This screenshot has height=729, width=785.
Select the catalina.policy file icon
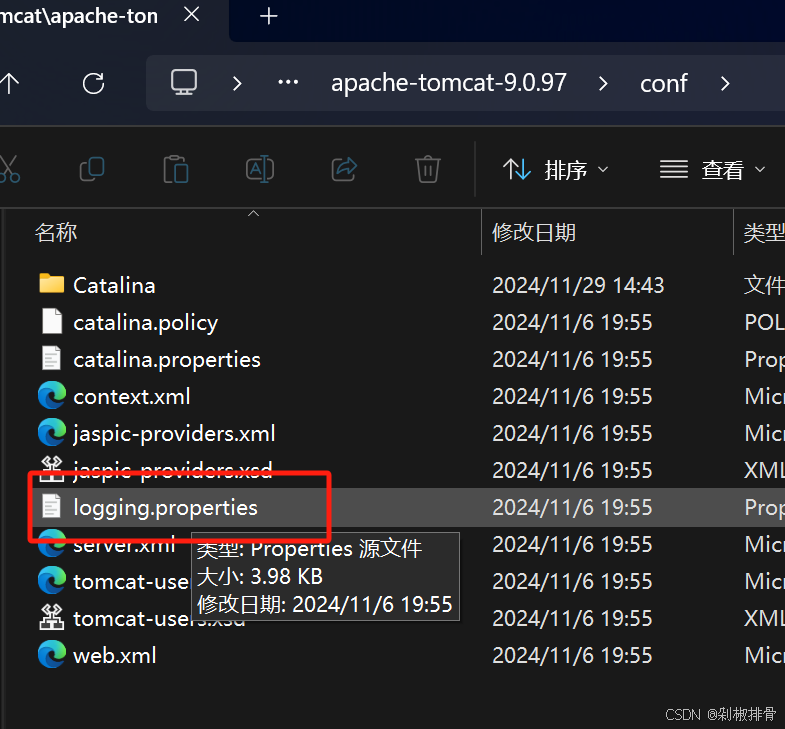[52, 321]
